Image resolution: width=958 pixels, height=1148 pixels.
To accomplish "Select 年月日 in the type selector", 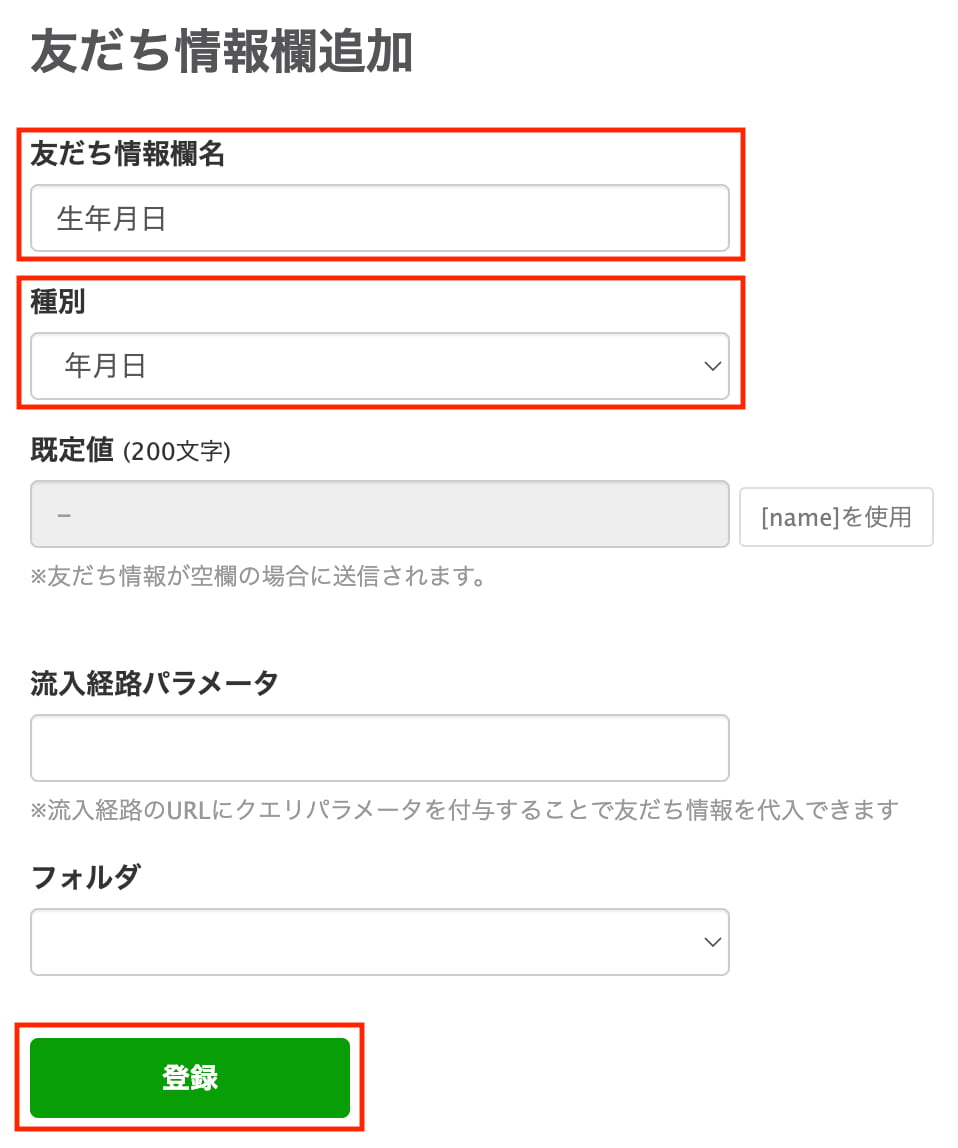I will (380, 366).
